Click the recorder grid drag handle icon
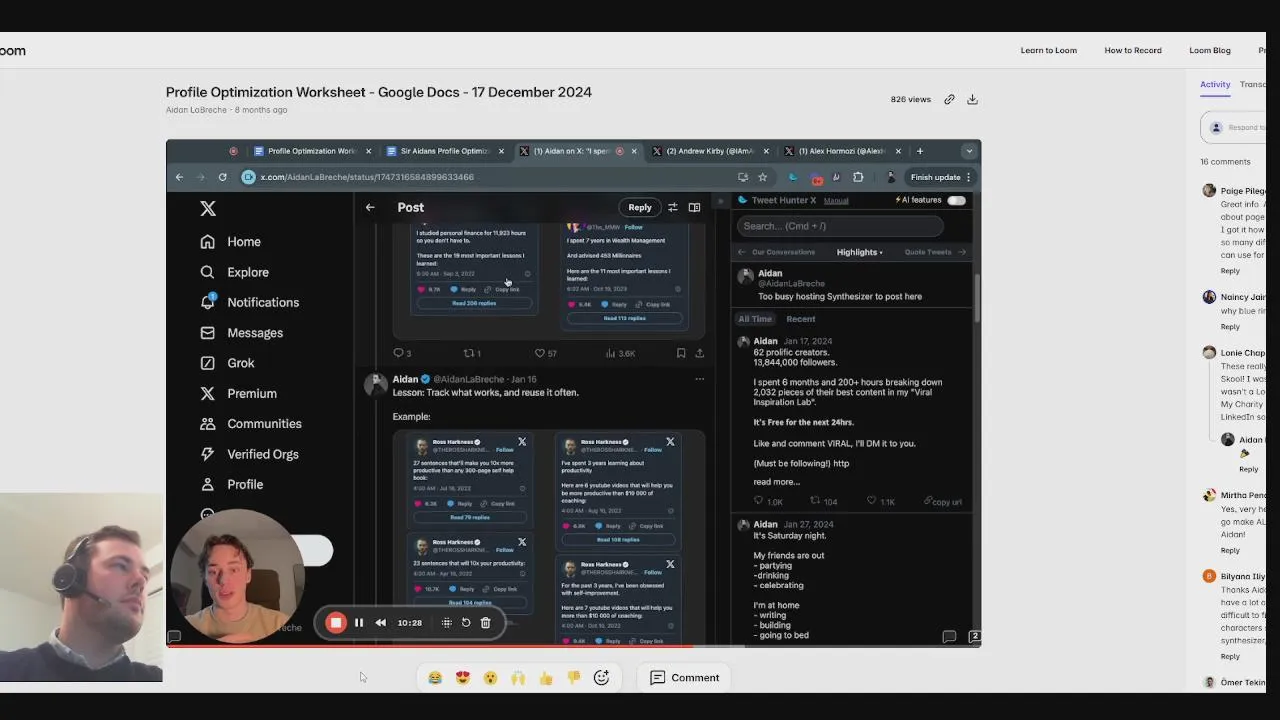Viewport: 1280px width, 720px height. (447, 622)
